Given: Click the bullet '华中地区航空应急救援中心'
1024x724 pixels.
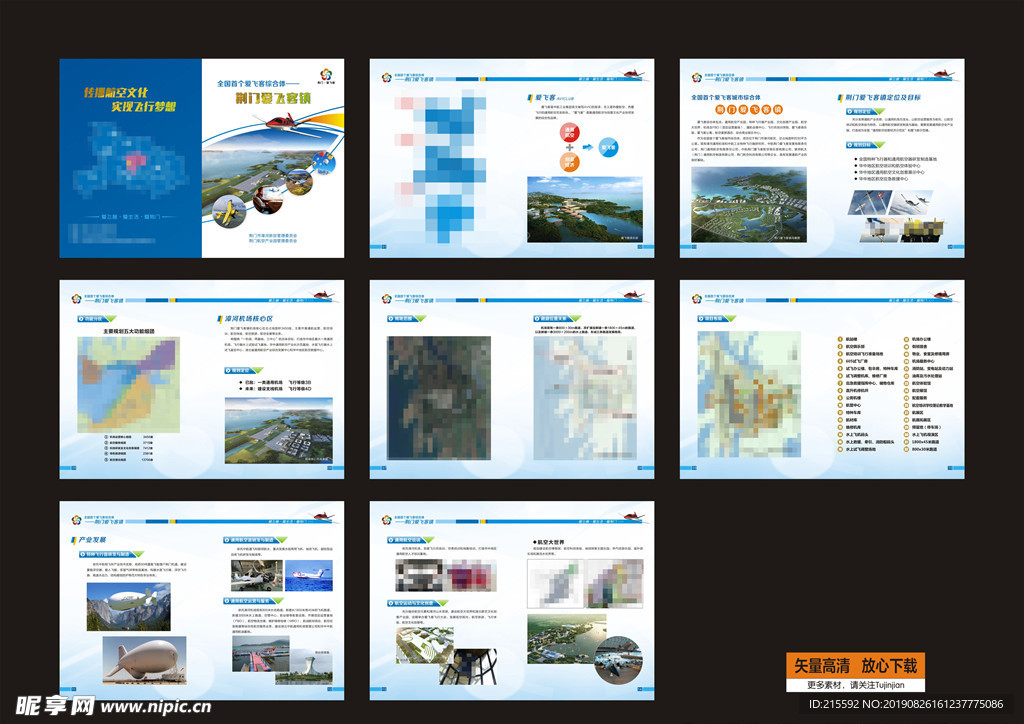Looking at the screenshot, I should pyautogui.click(x=880, y=178).
